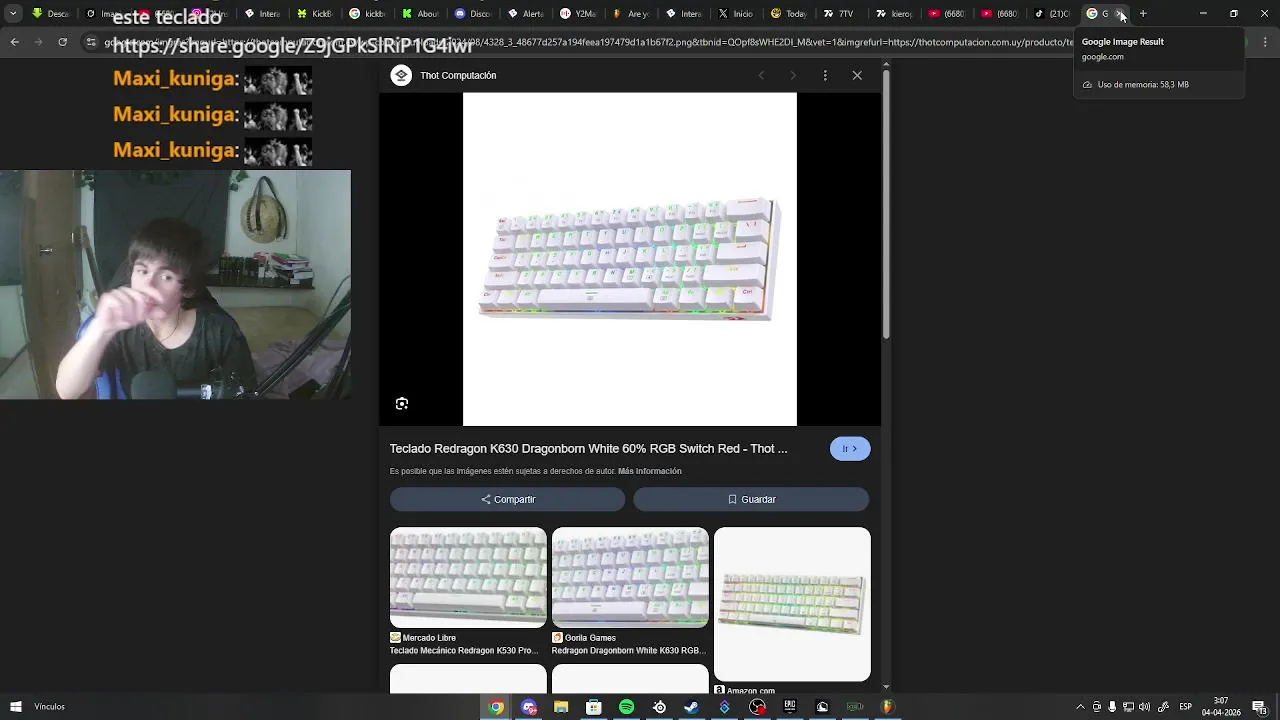1280x720 pixels.
Task: Open the Windows notification center icon
Action: tap(1259, 707)
